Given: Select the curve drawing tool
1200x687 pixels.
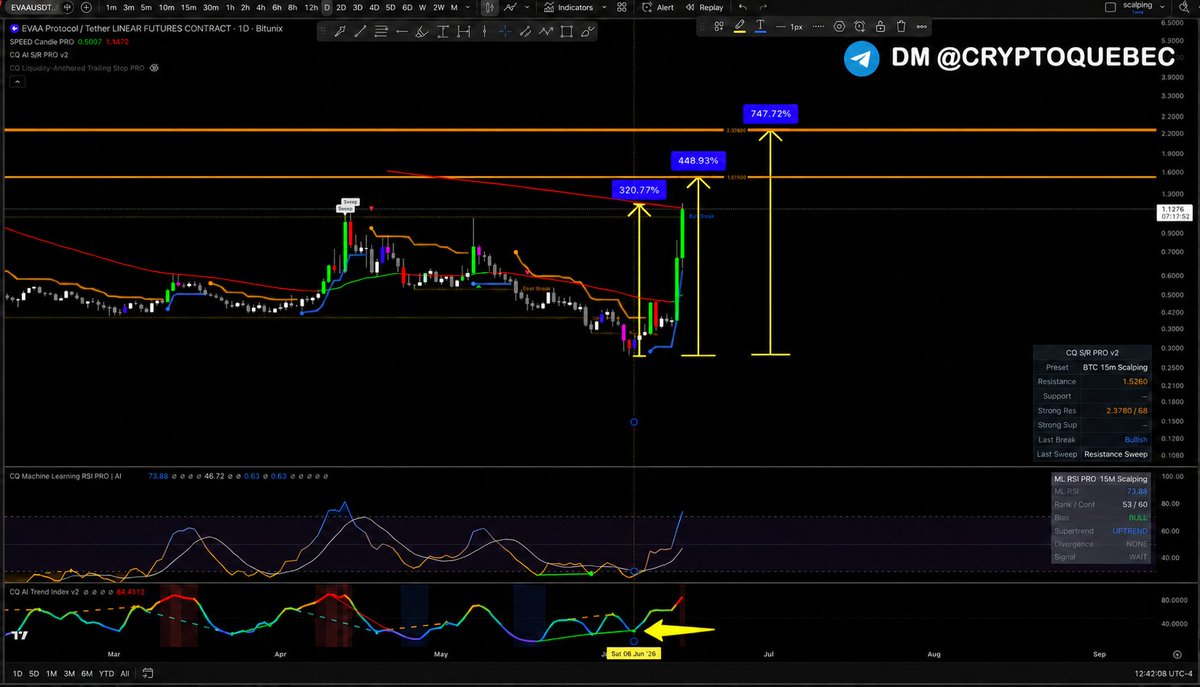Looking at the screenshot, I should 586,32.
